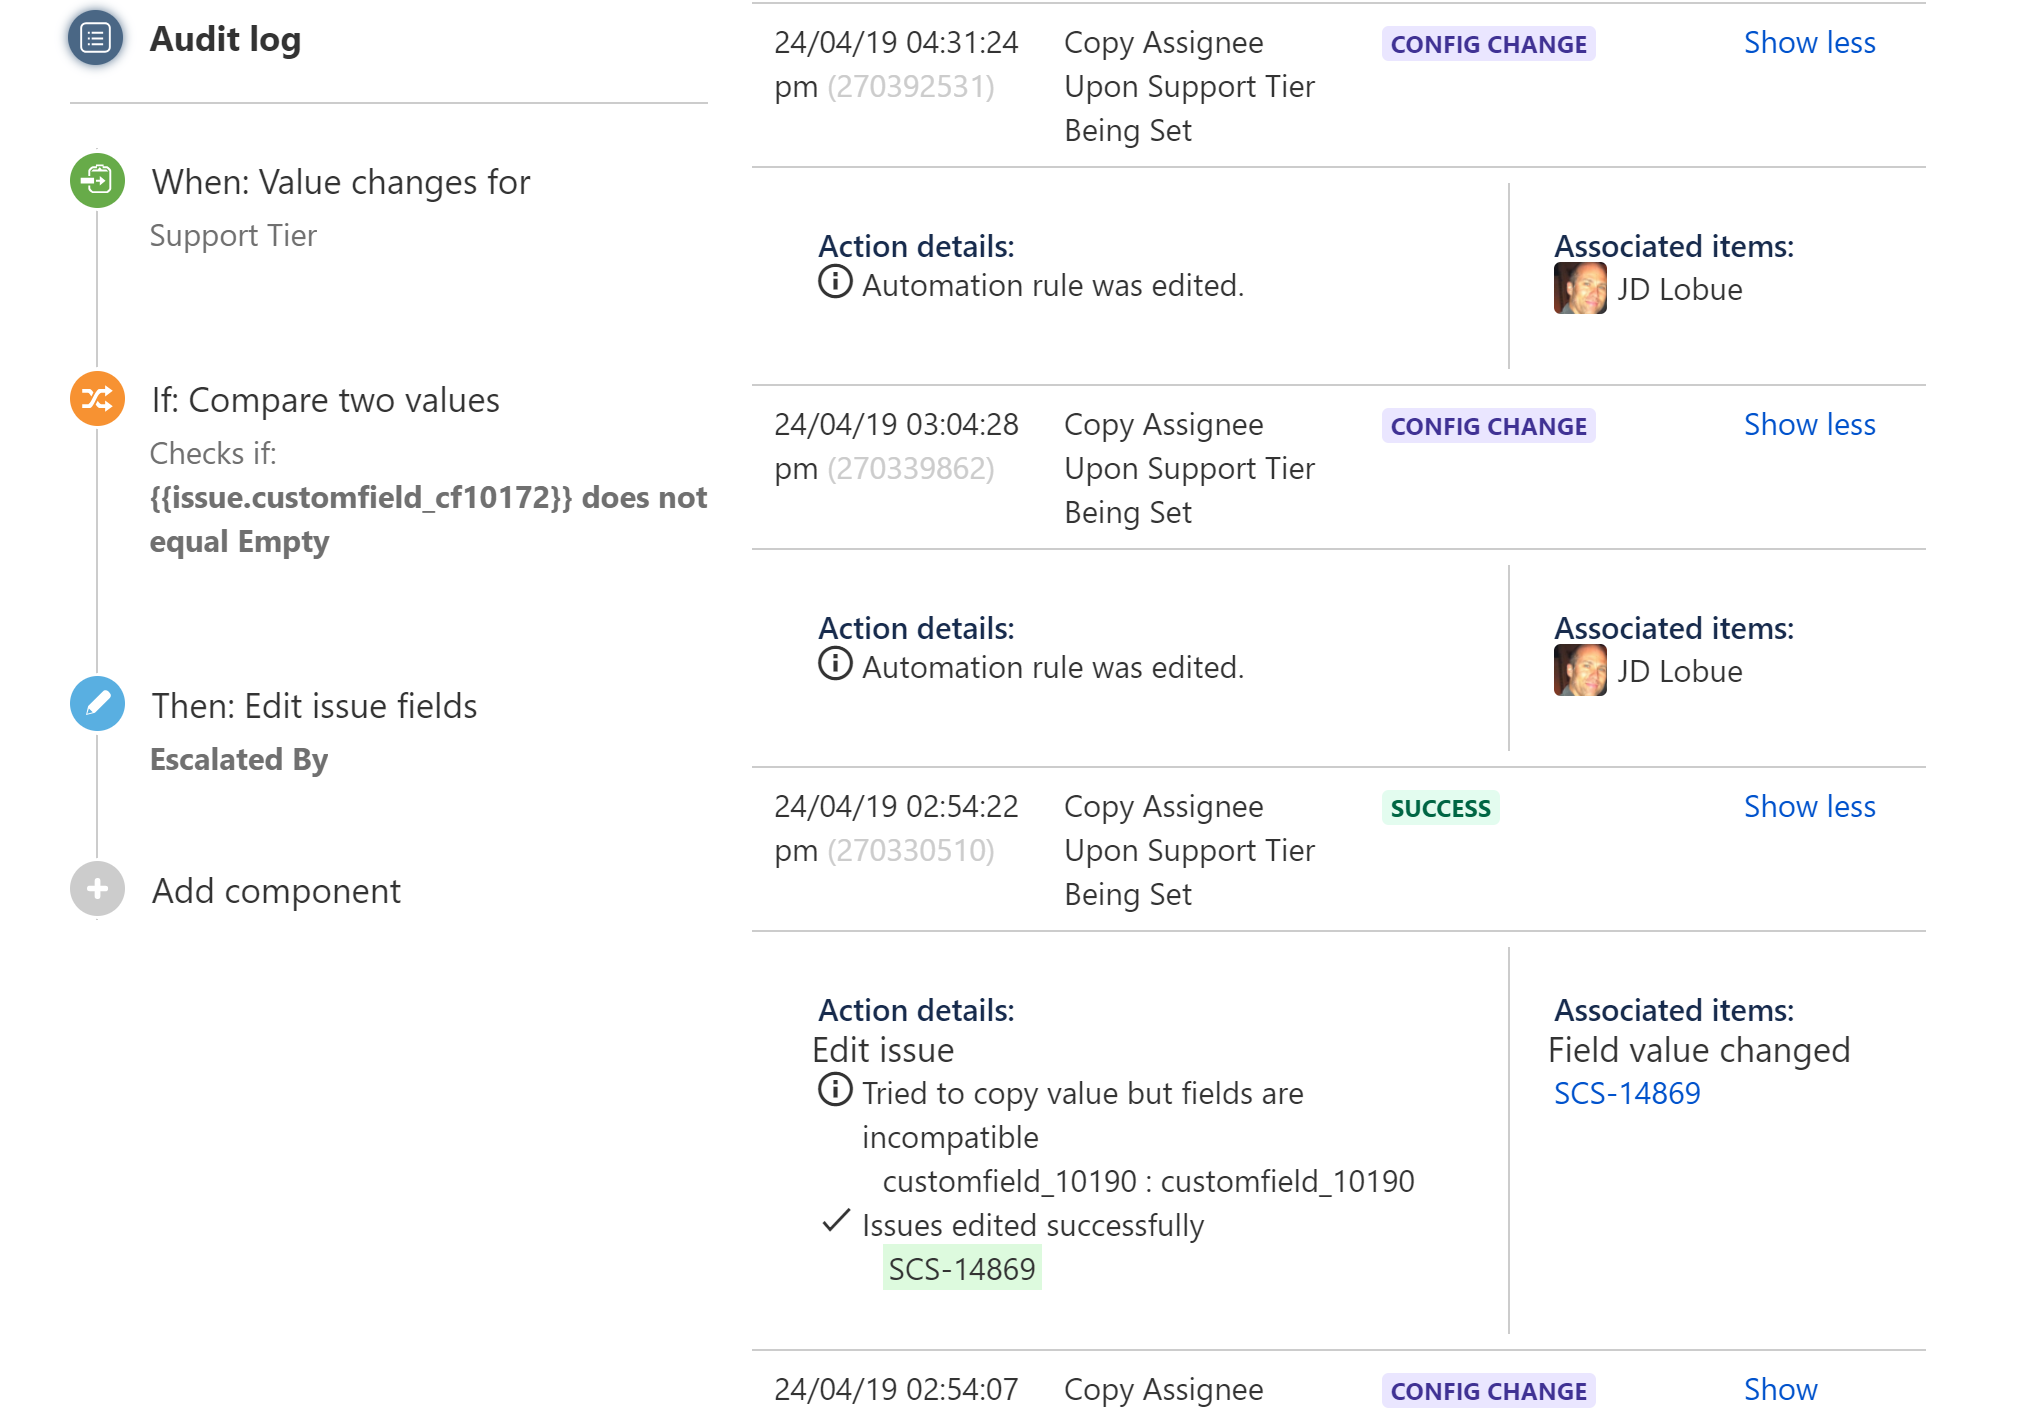Toggle the Show link on 02:54:07 entry

pyautogui.click(x=1780, y=1389)
